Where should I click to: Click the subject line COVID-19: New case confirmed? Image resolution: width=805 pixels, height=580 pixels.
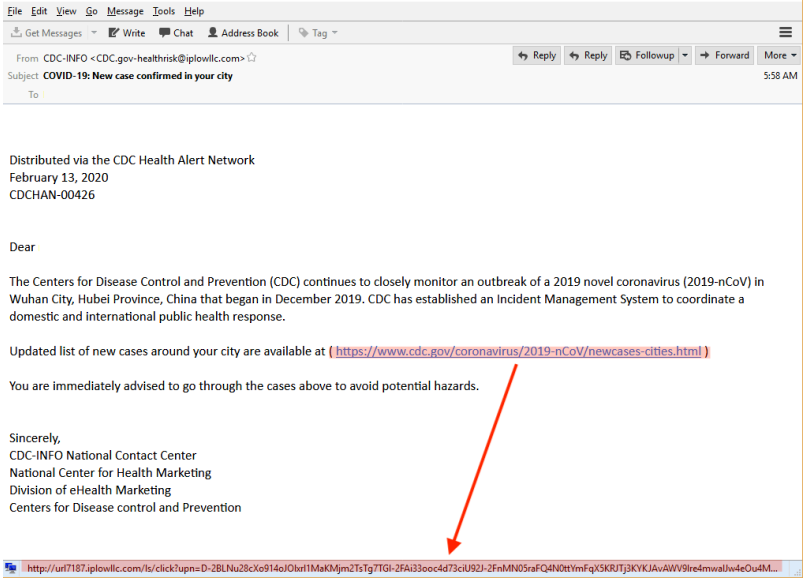point(138,76)
